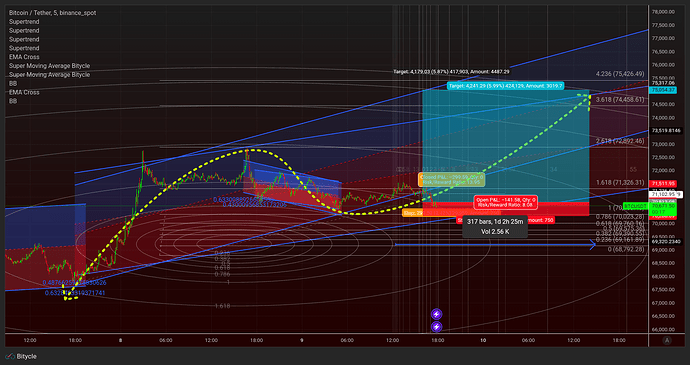The image size is (690, 365).
Task: Select the Supertrend legend entry directly below chart title
Action: (x=24, y=22)
